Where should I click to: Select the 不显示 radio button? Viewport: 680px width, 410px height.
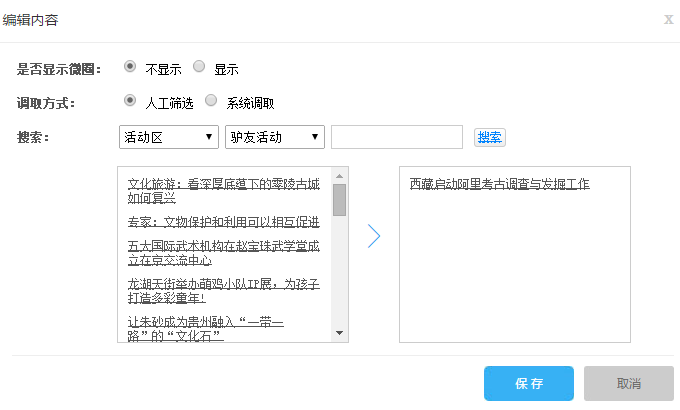[130, 66]
